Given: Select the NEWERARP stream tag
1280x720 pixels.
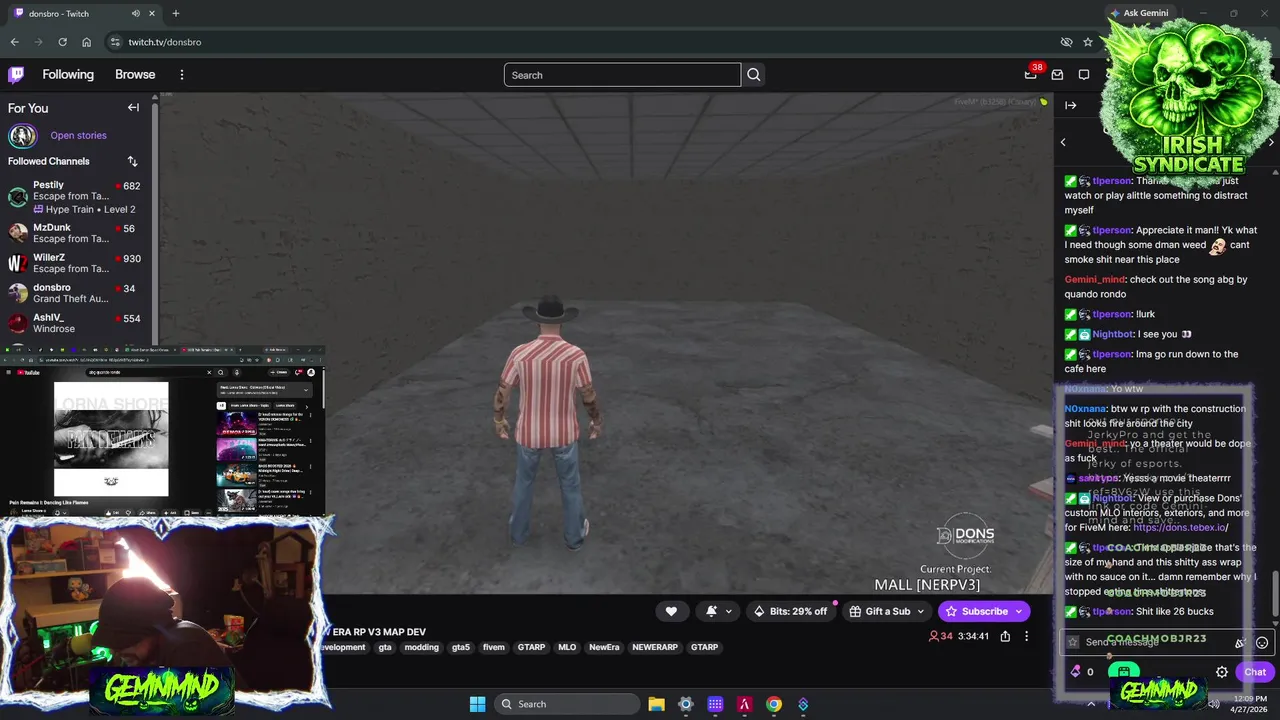Looking at the screenshot, I should coord(655,647).
